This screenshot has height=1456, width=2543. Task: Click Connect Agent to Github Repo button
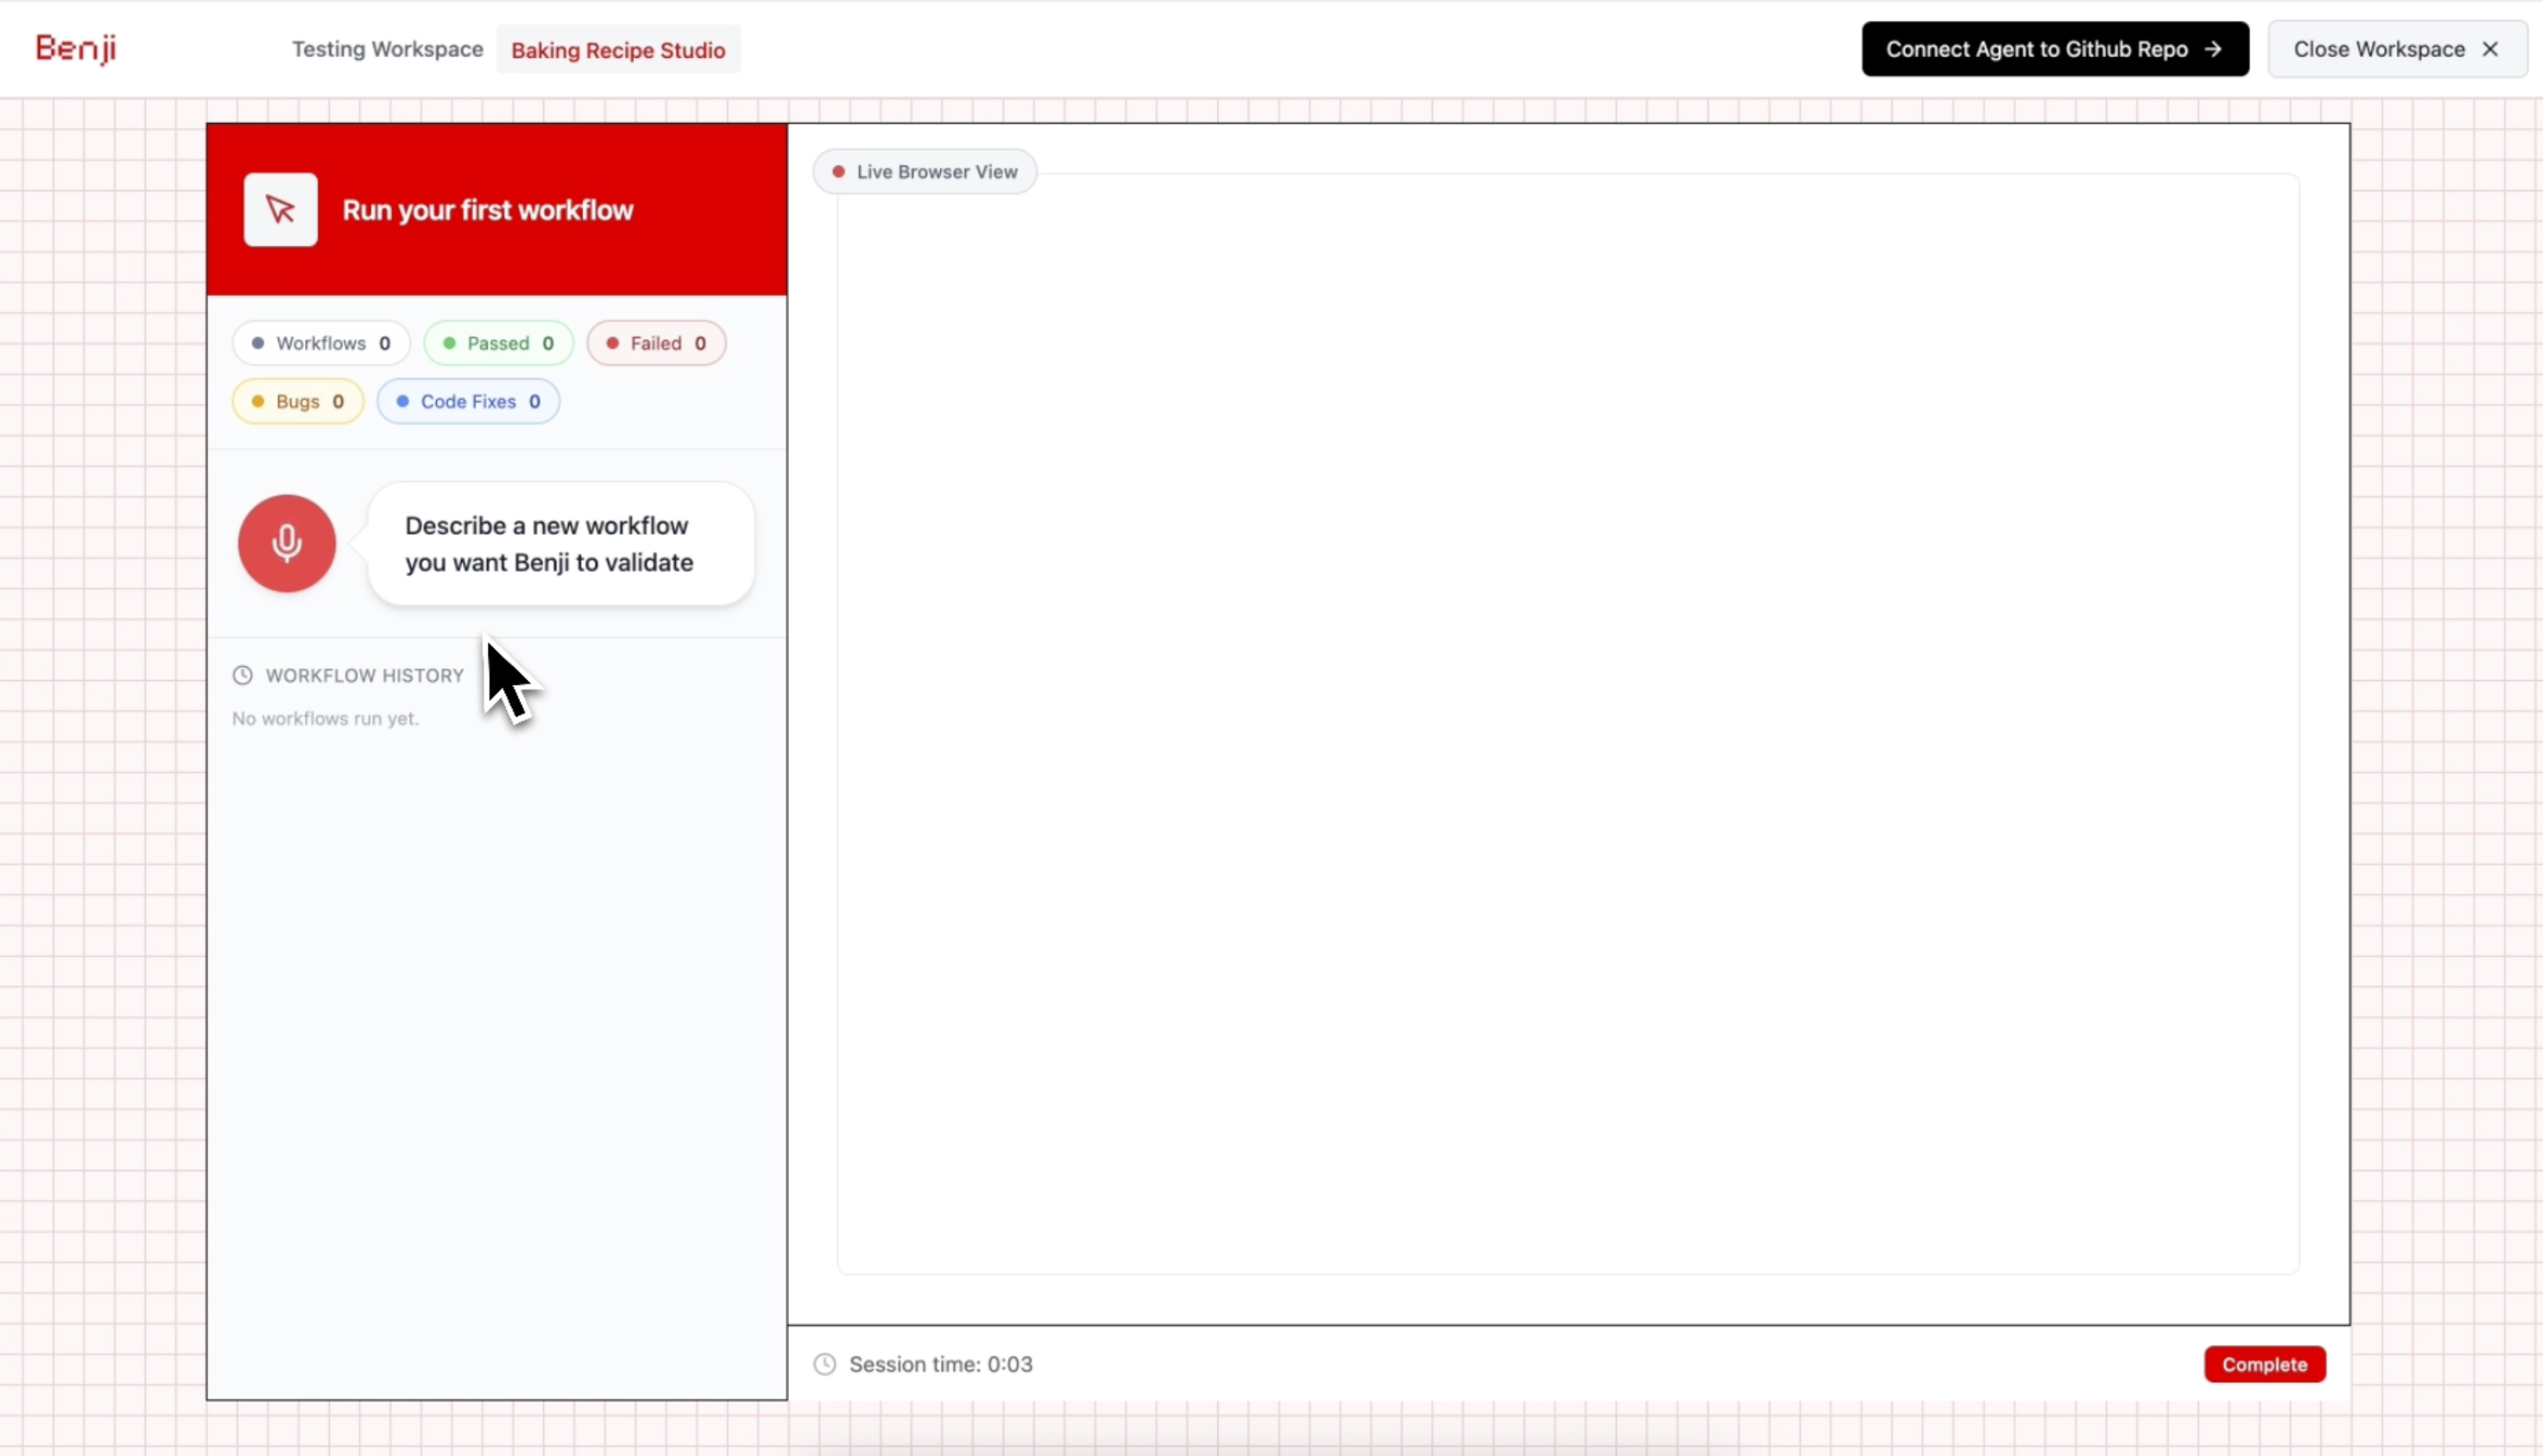click(2036, 49)
